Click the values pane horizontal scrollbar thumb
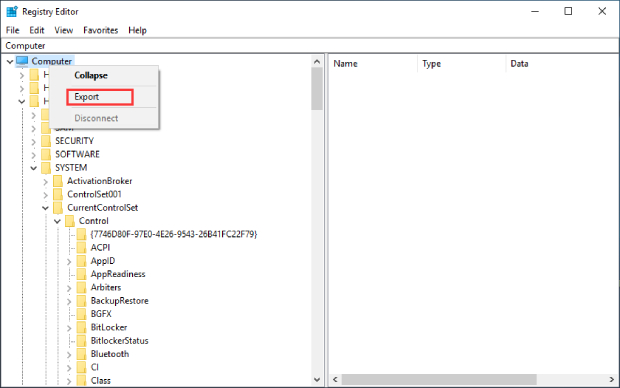 439,380
